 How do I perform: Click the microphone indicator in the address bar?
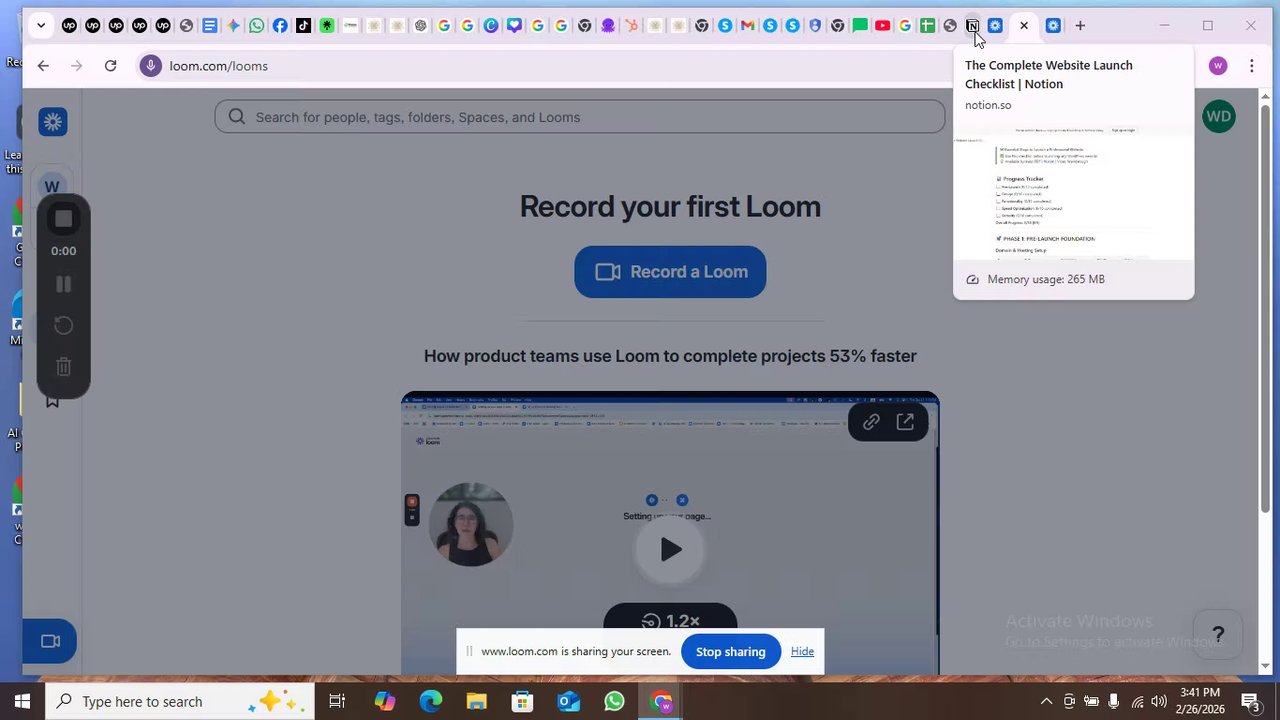tap(151, 66)
